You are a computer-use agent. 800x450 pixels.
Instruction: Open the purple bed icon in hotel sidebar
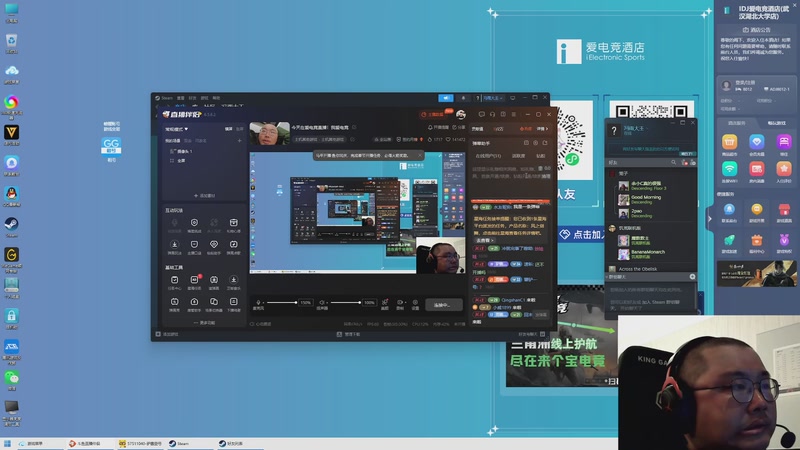[x=784, y=142]
